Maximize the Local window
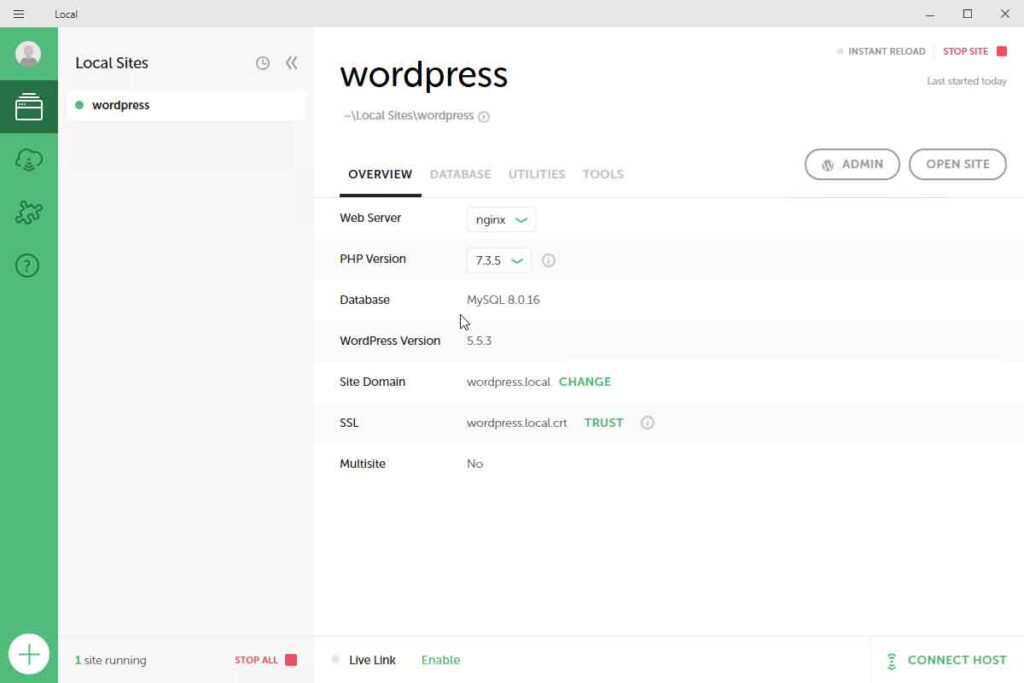The height and width of the screenshot is (683, 1024). coord(967,14)
